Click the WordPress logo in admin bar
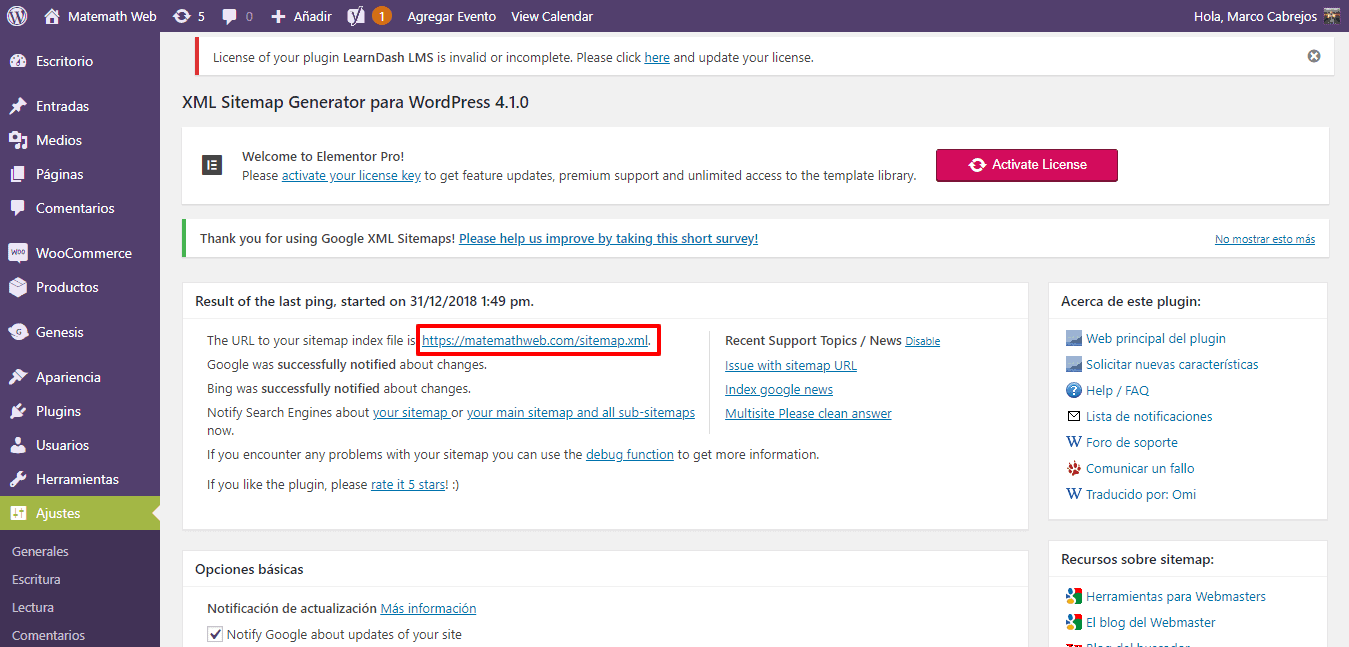Viewport: 1349px width, 647px height. (17, 16)
